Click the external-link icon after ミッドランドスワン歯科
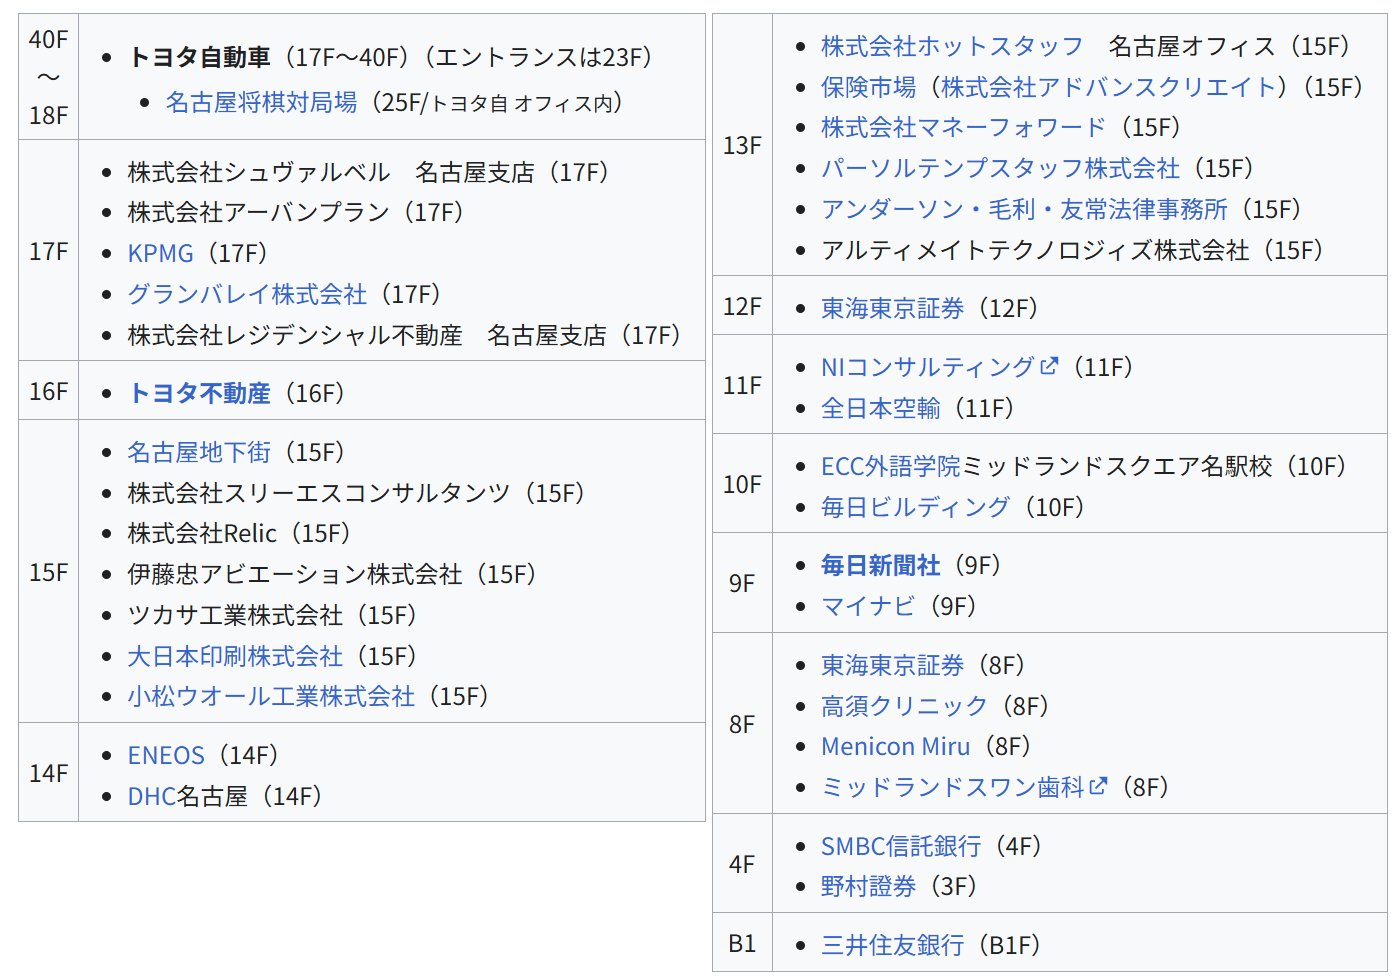Image resolution: width=1391 pixels, height=978 pixels. [x=1099, y=786]
